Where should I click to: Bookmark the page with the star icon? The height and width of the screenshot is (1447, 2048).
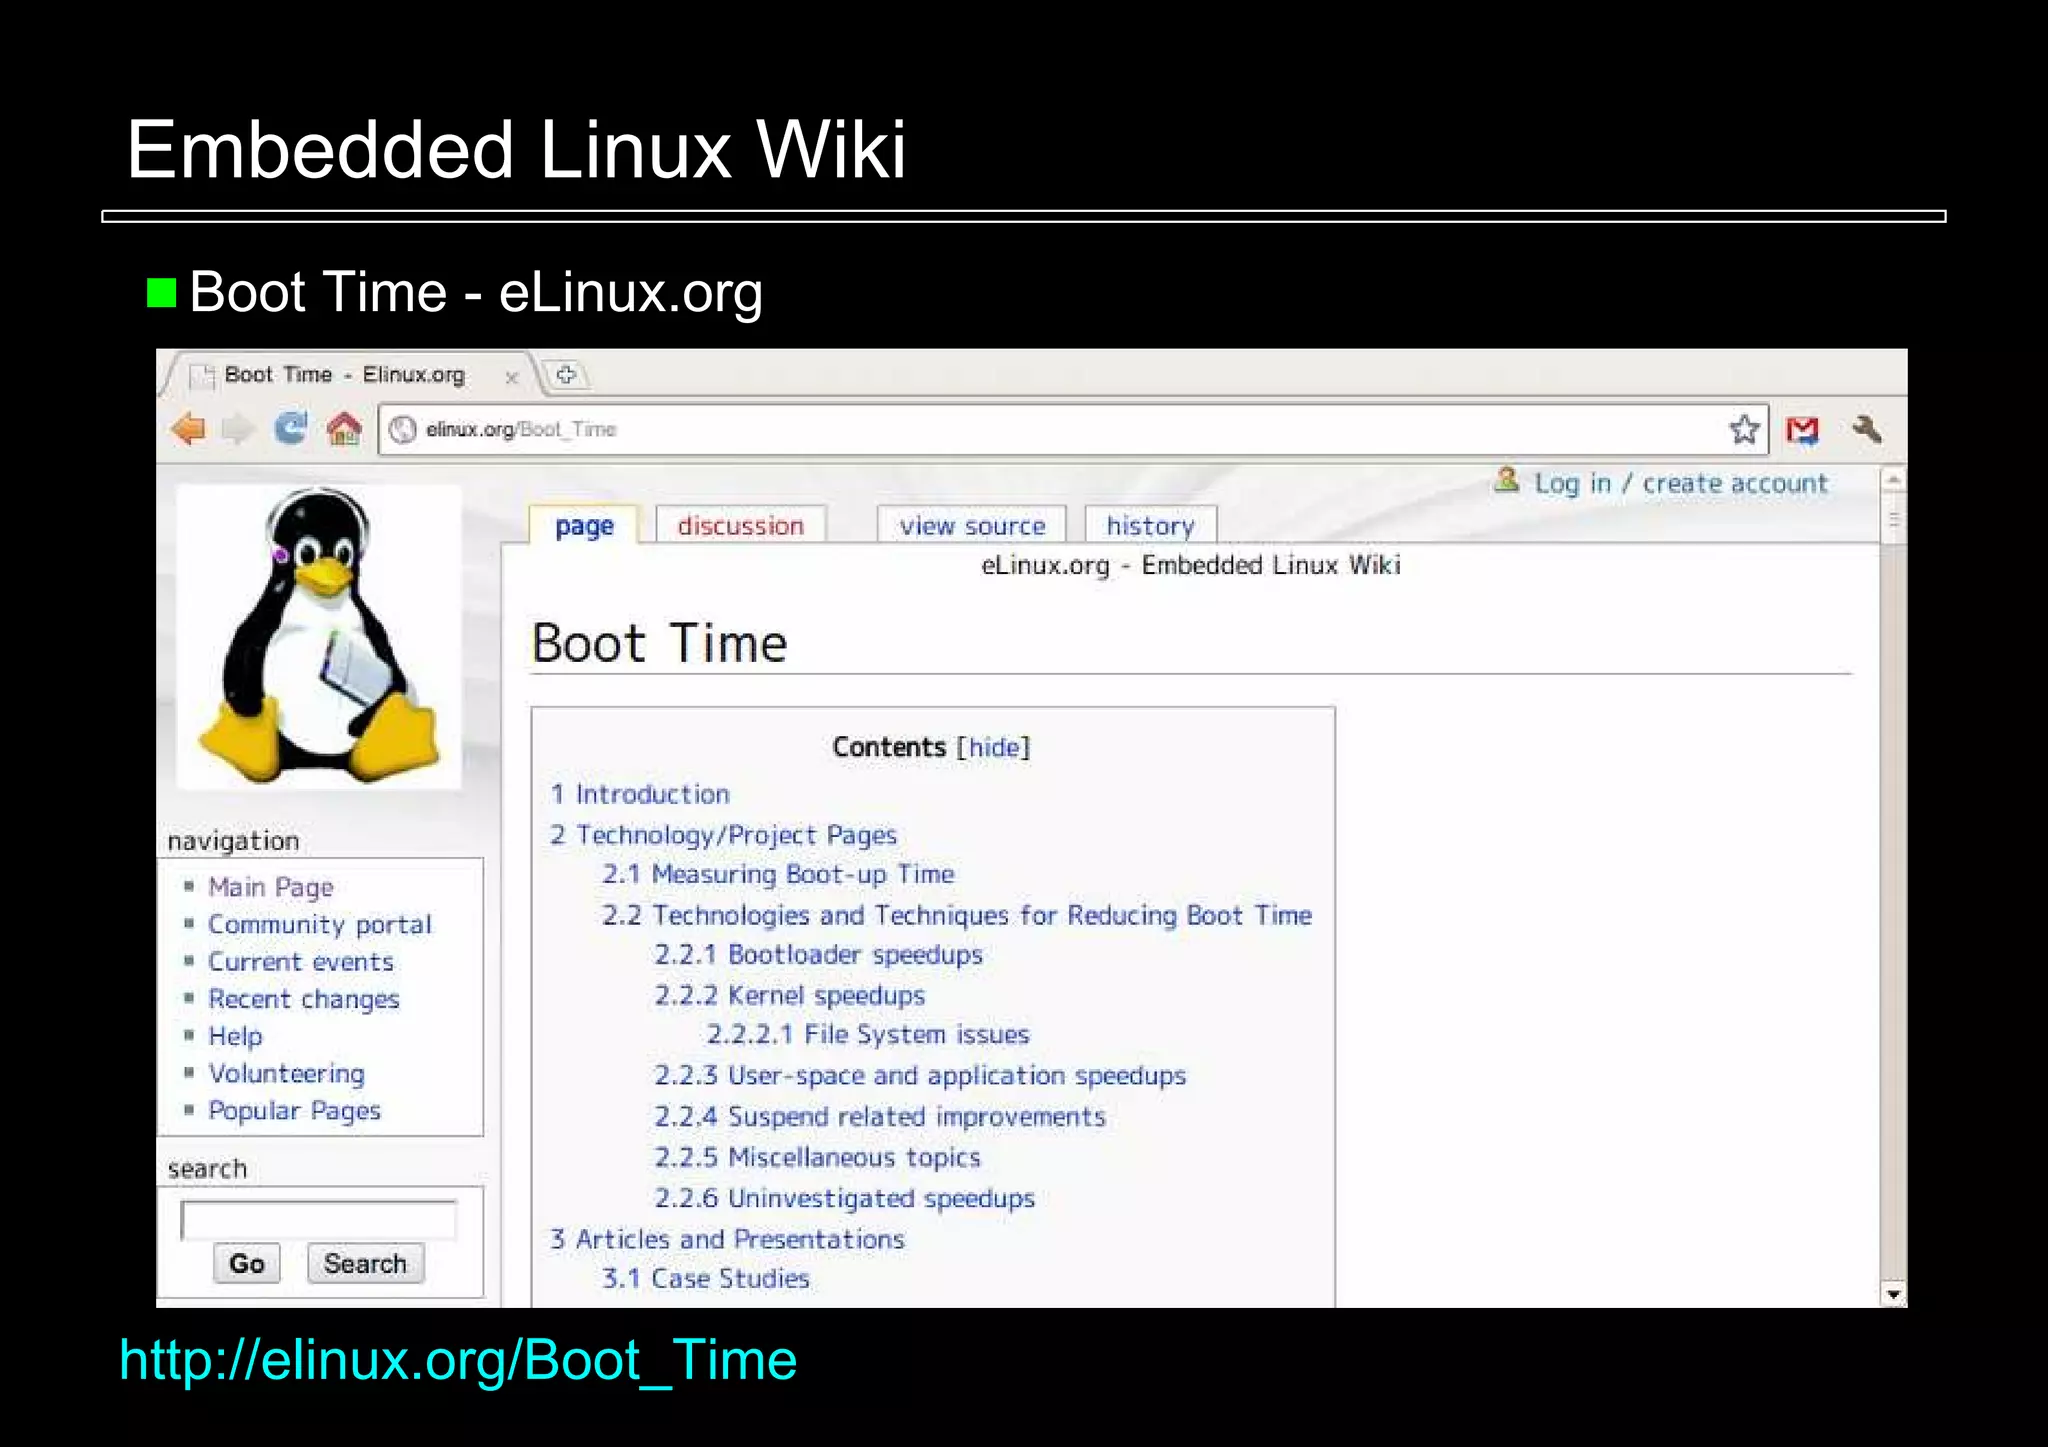tap(1744, 430)
